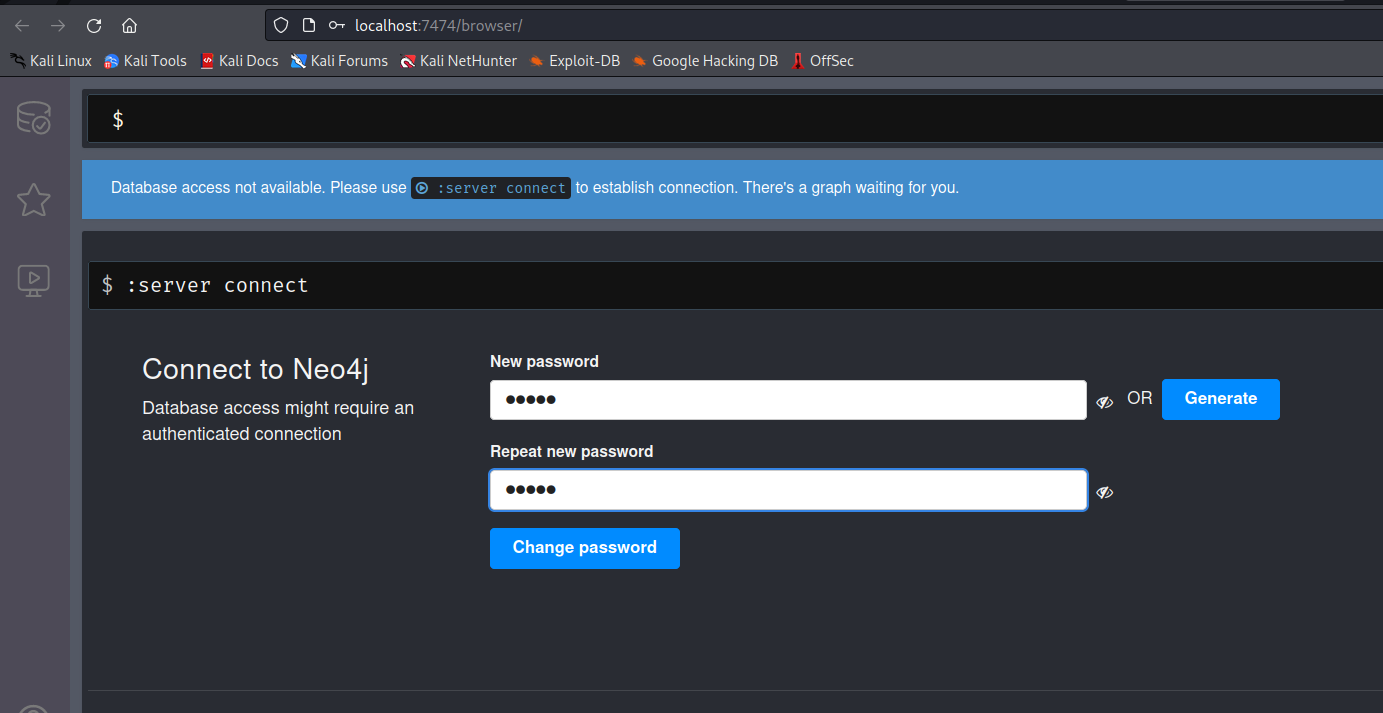The height and width of the screenshot is (713, 1383).
Task: Click the play icon in :server connect hint
Action: 422,188
